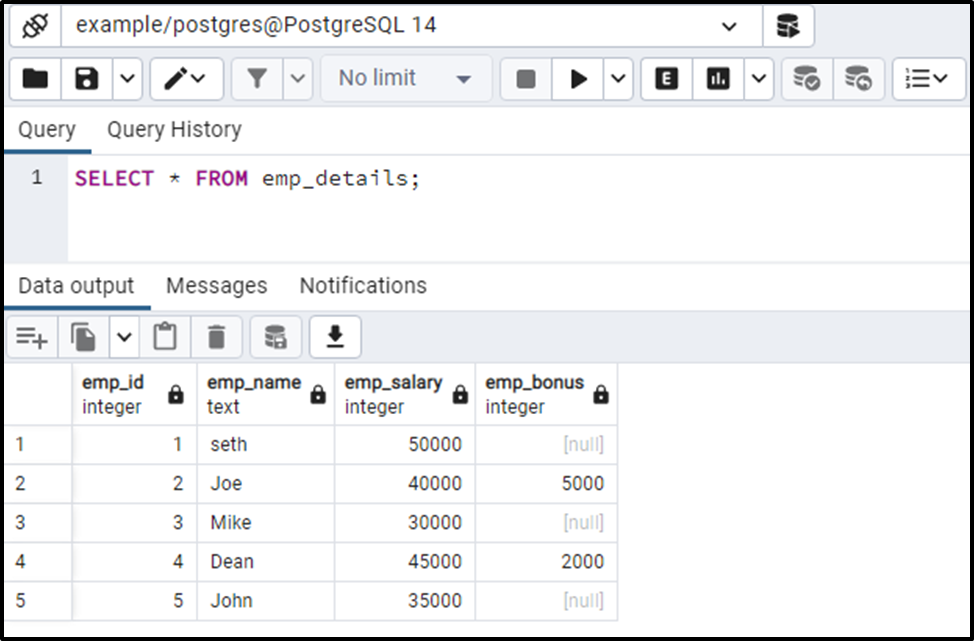Open the Messages tab
This screenshot has height=641, width=974.
(x=216, y=285)
